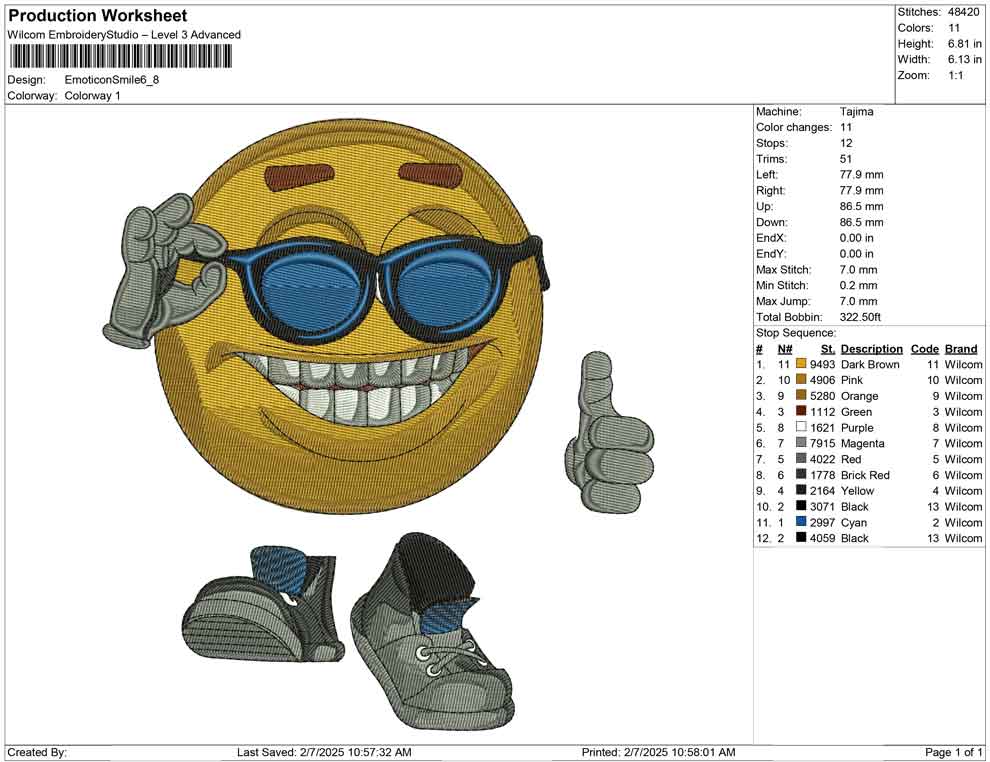Viewport: 990px width, 762px height.
Task: Click the 1778 Brick Red swatch
Action: (x=801, y=474)
